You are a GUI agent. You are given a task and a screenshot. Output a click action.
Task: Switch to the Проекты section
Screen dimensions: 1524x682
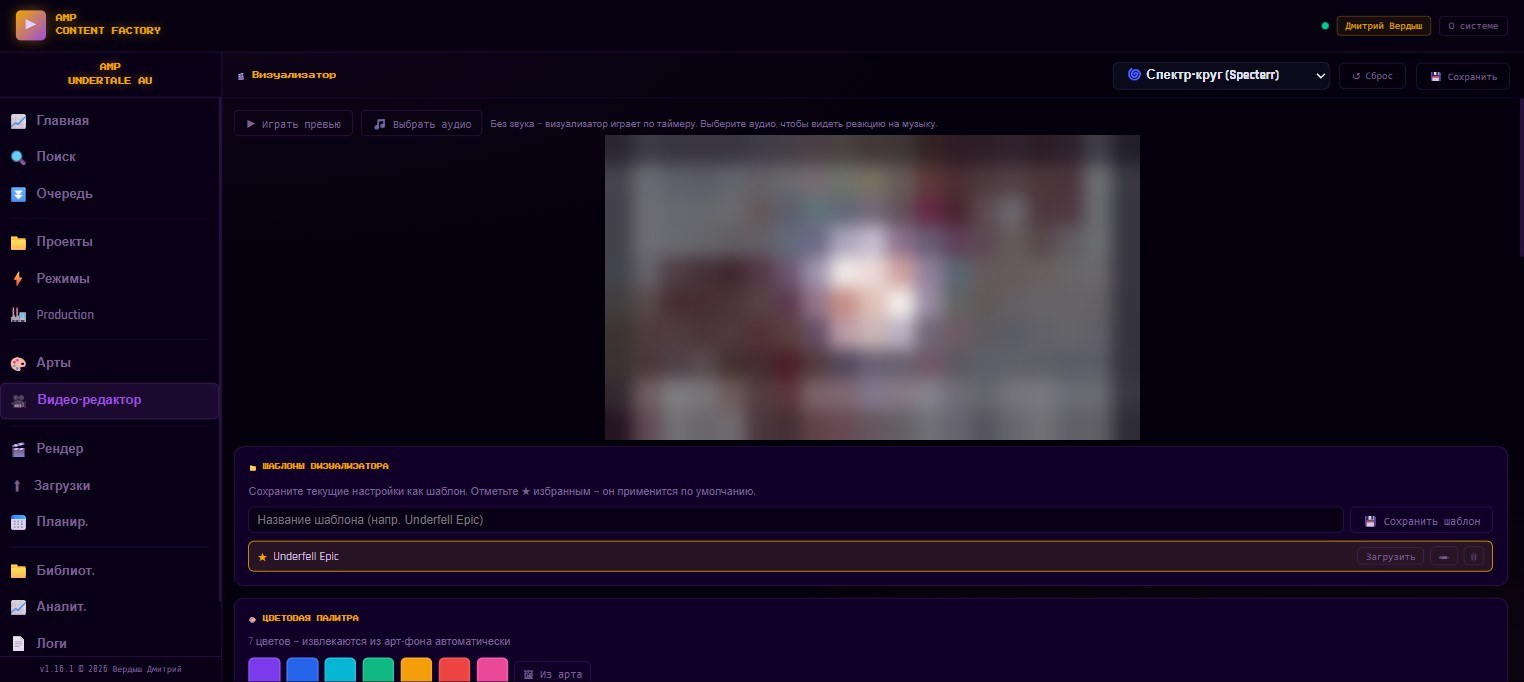[110, 242]
